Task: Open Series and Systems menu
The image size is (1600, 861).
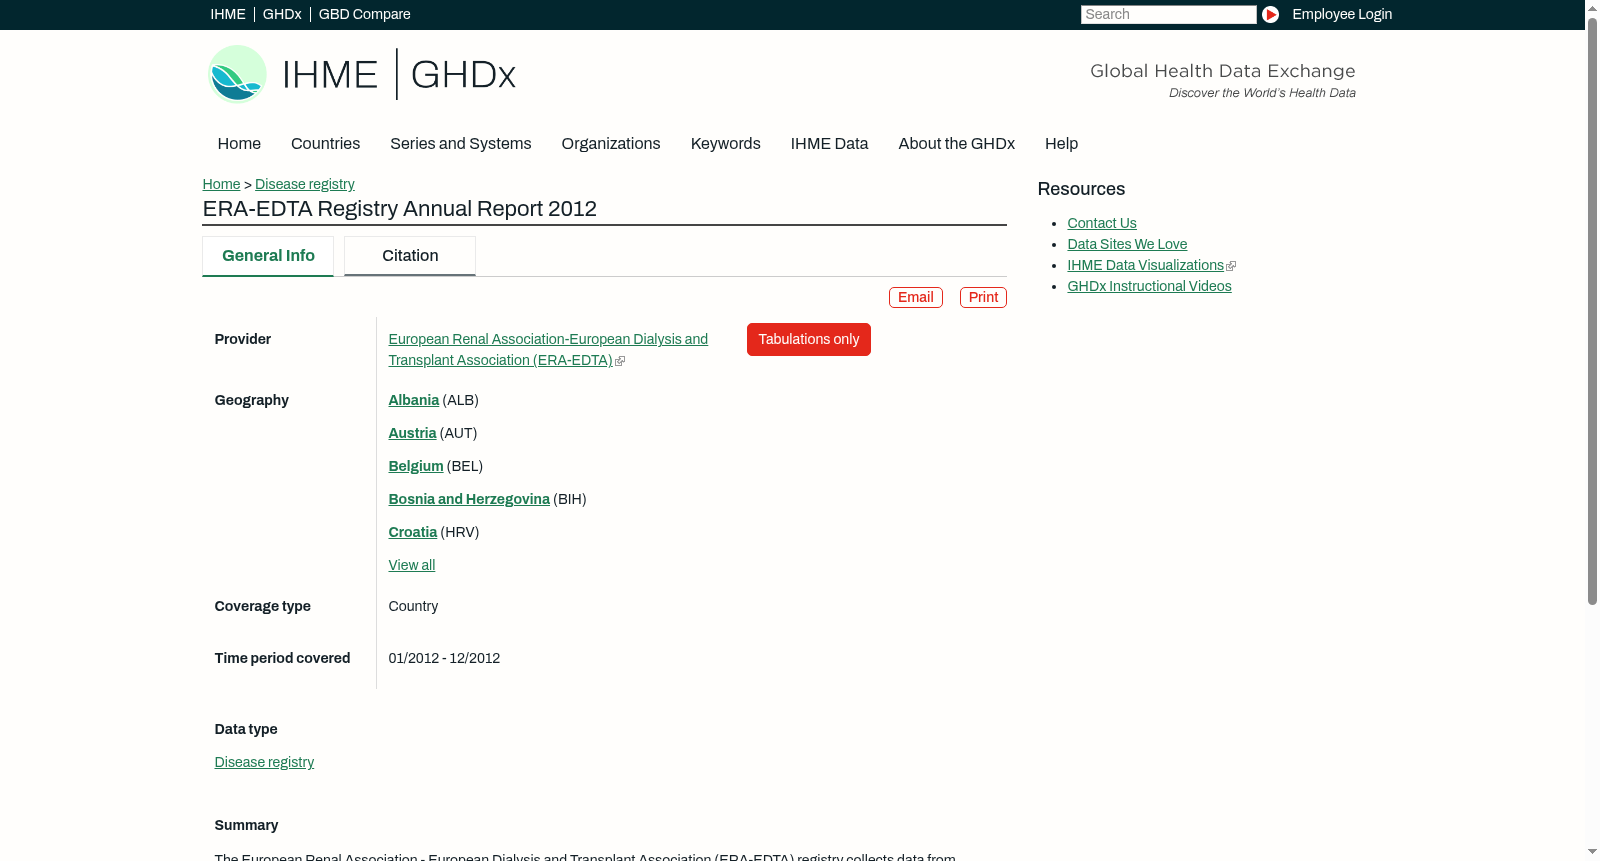Action: [x=461, y=144]
